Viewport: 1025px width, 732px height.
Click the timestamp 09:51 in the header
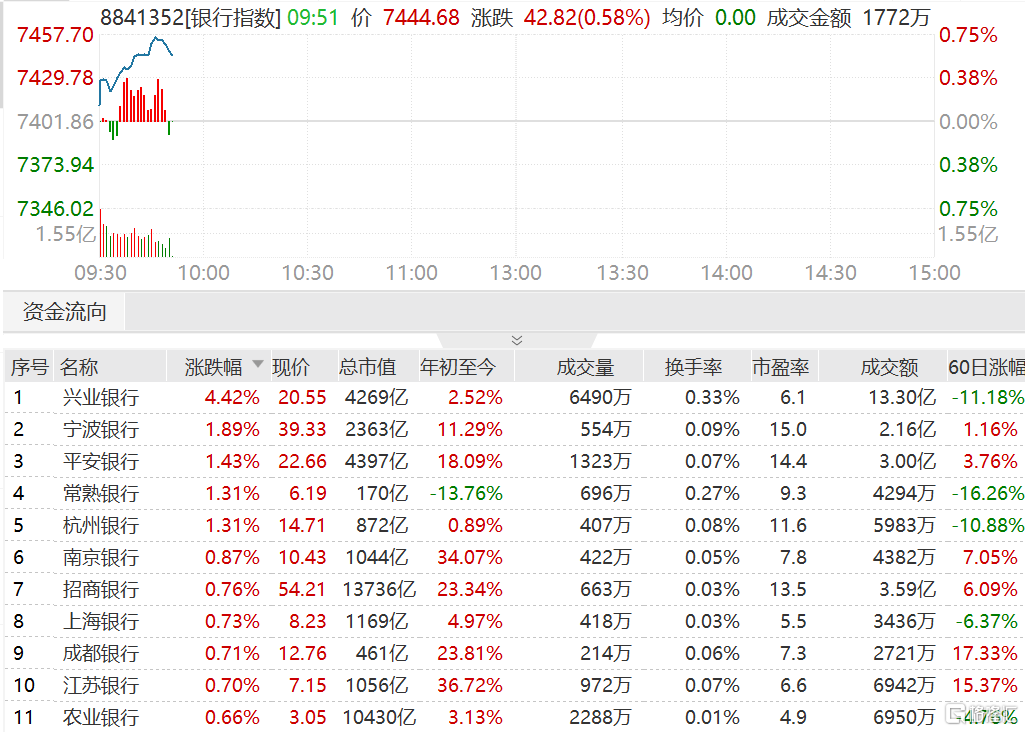tap(313, 18)
